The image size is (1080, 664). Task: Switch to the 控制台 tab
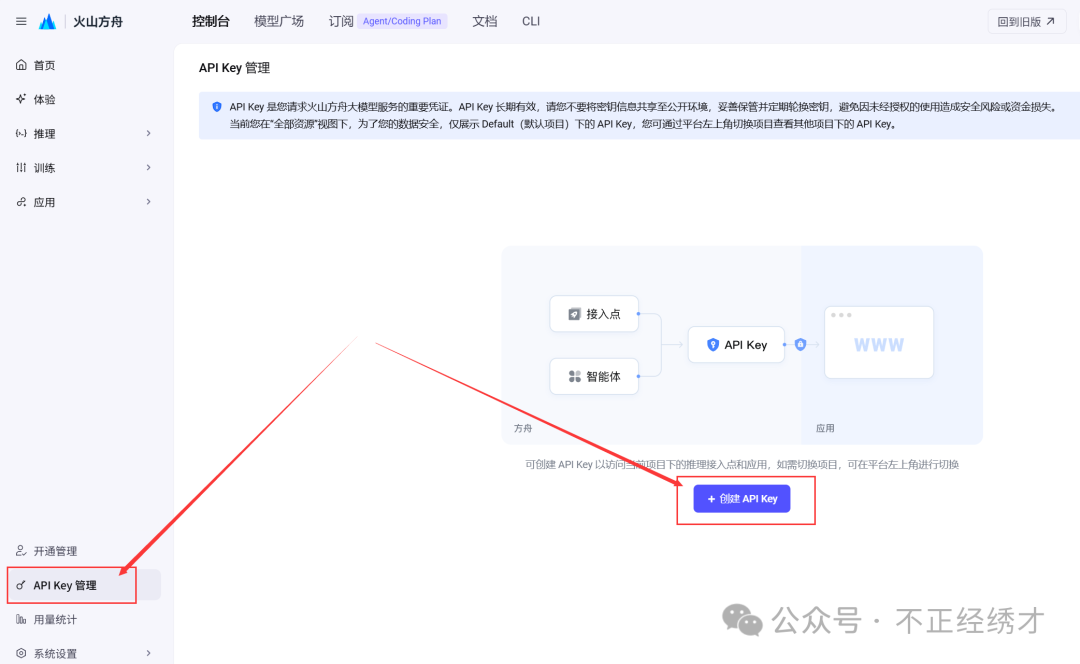click(x=211, y=21)
